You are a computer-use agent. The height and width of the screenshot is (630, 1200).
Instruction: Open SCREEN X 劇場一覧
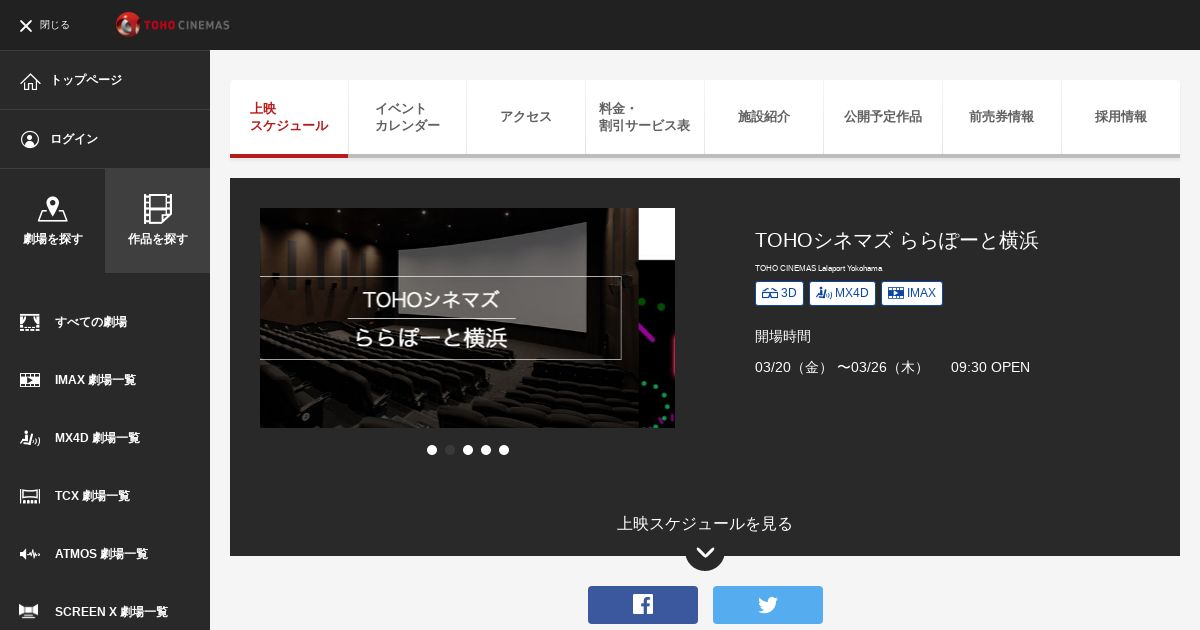[111, 612]
